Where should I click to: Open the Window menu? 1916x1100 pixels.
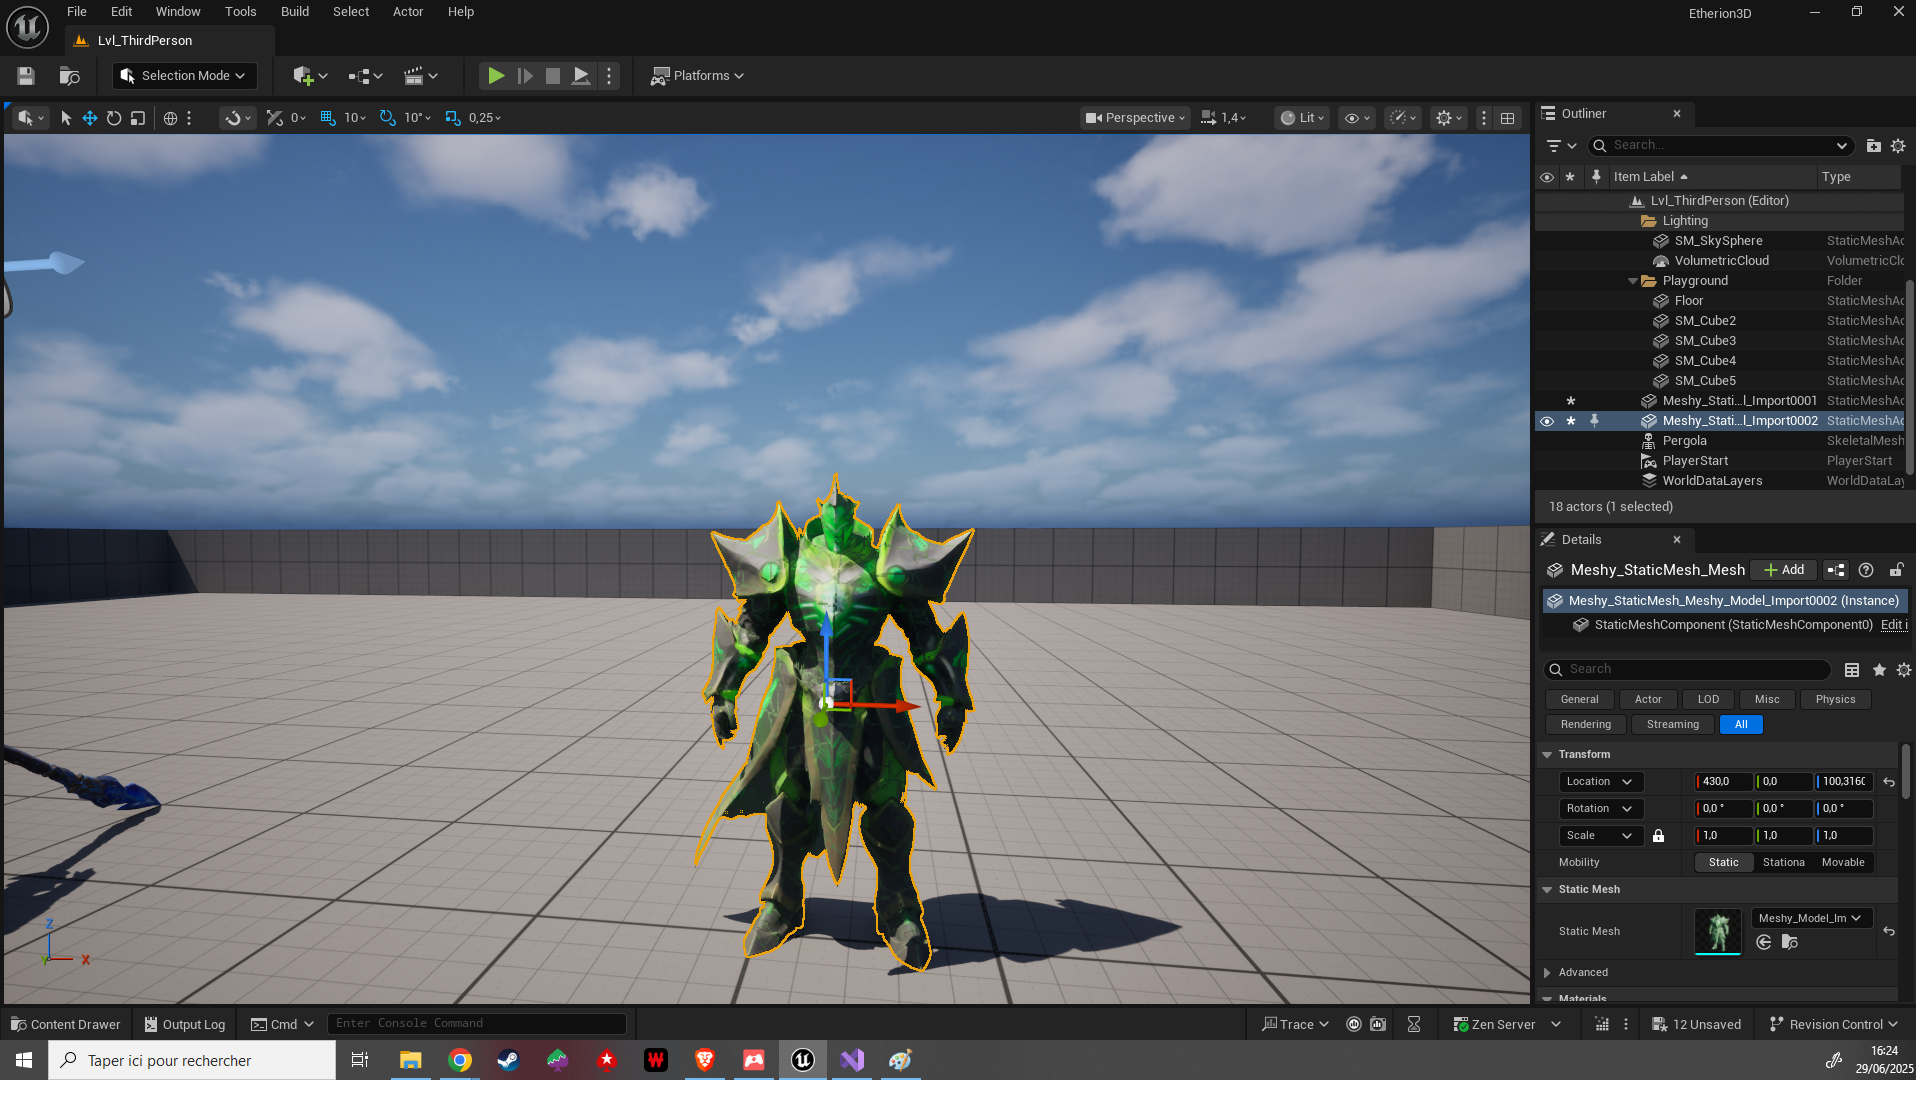(x=178, y=12)
